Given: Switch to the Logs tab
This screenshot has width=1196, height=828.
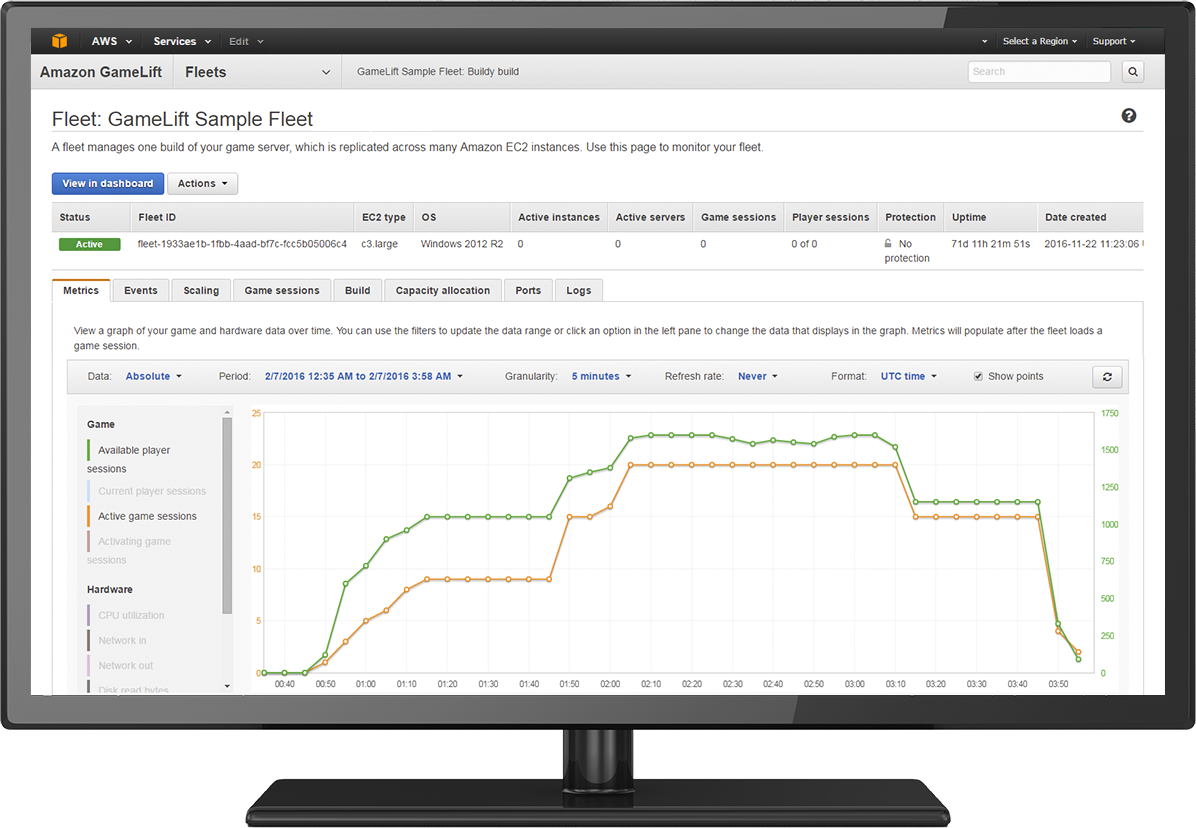Looking at the screenshot, I should coord(578,290).
